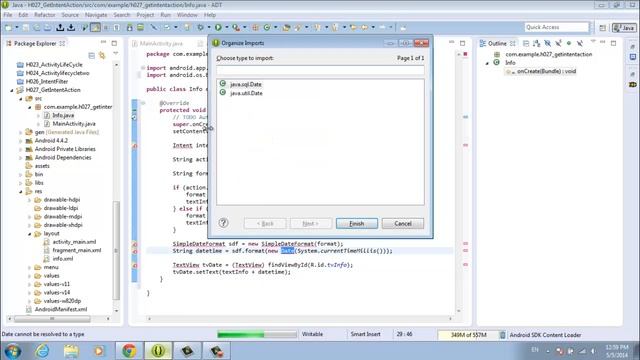640x360 pixels.
Task: Click the green progress bar in status bar
Action: click(257, 335)
